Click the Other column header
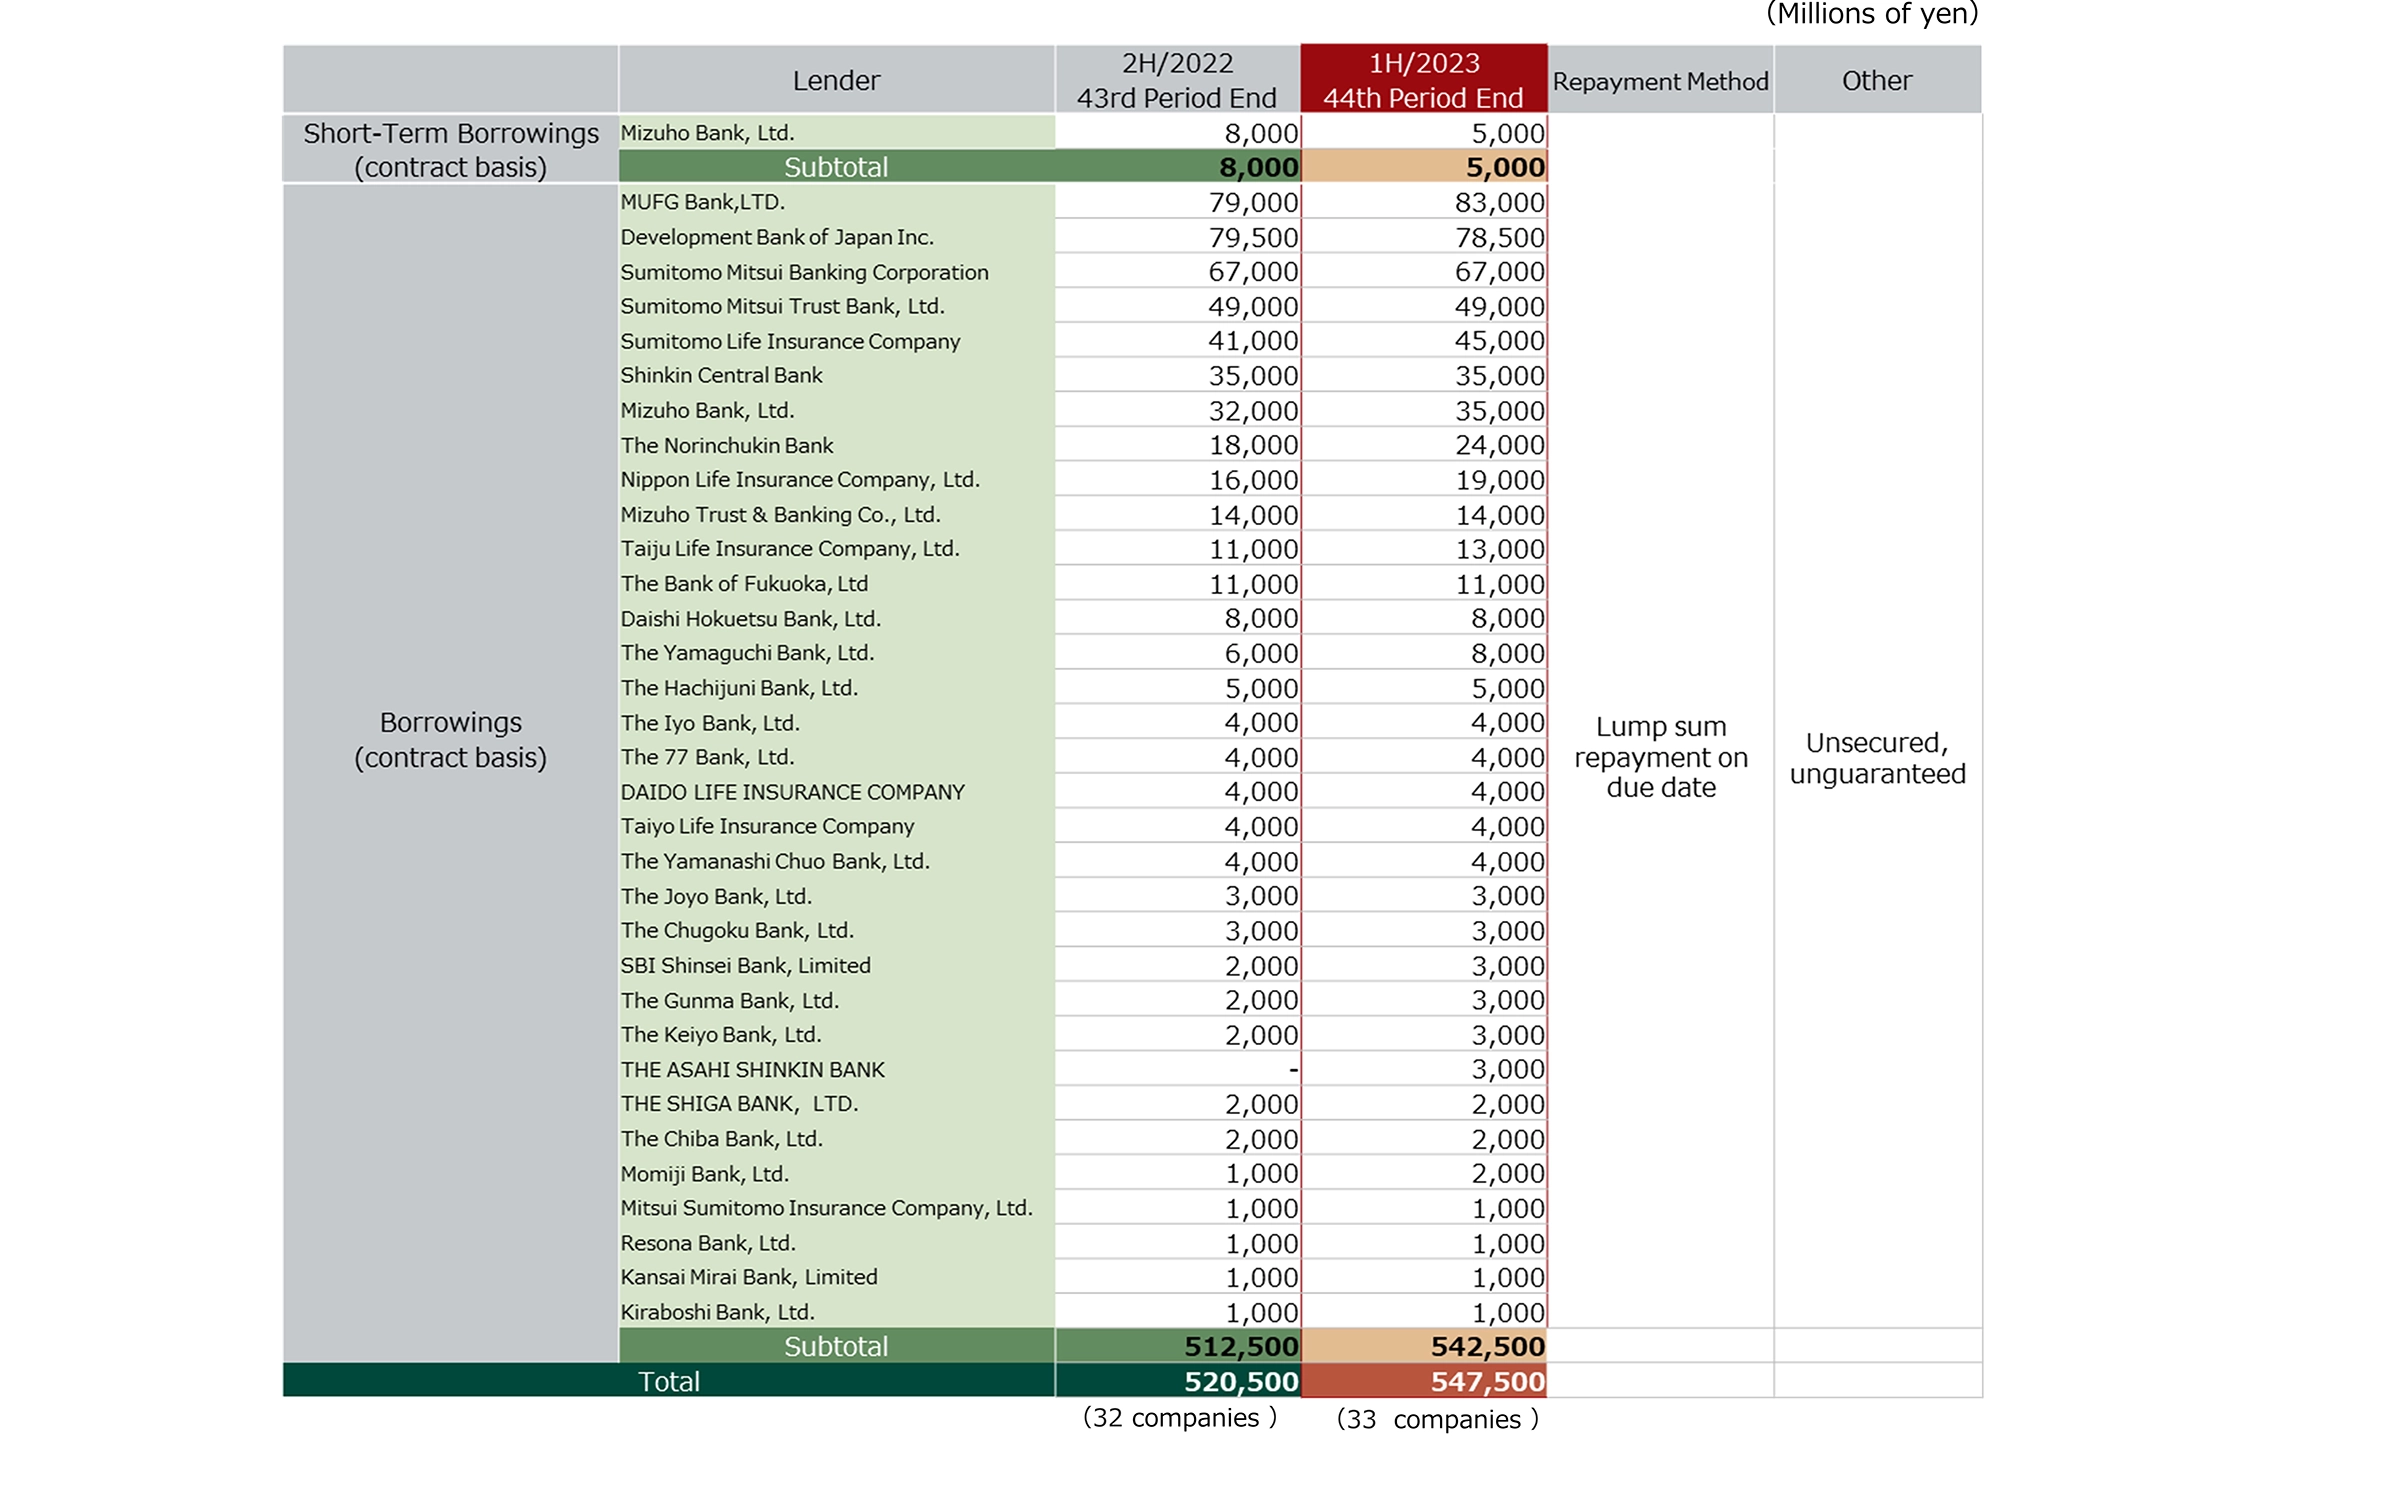This screenshot has width=2400, height=1494. coord(1877,80)
